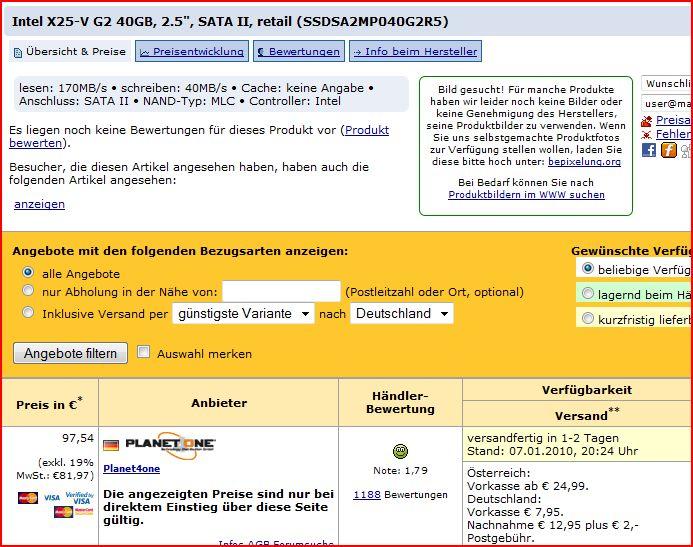This screenshot has height=547, width=693.
Task: Click the Anbieter column header
Action: click(x=219, y=403)
